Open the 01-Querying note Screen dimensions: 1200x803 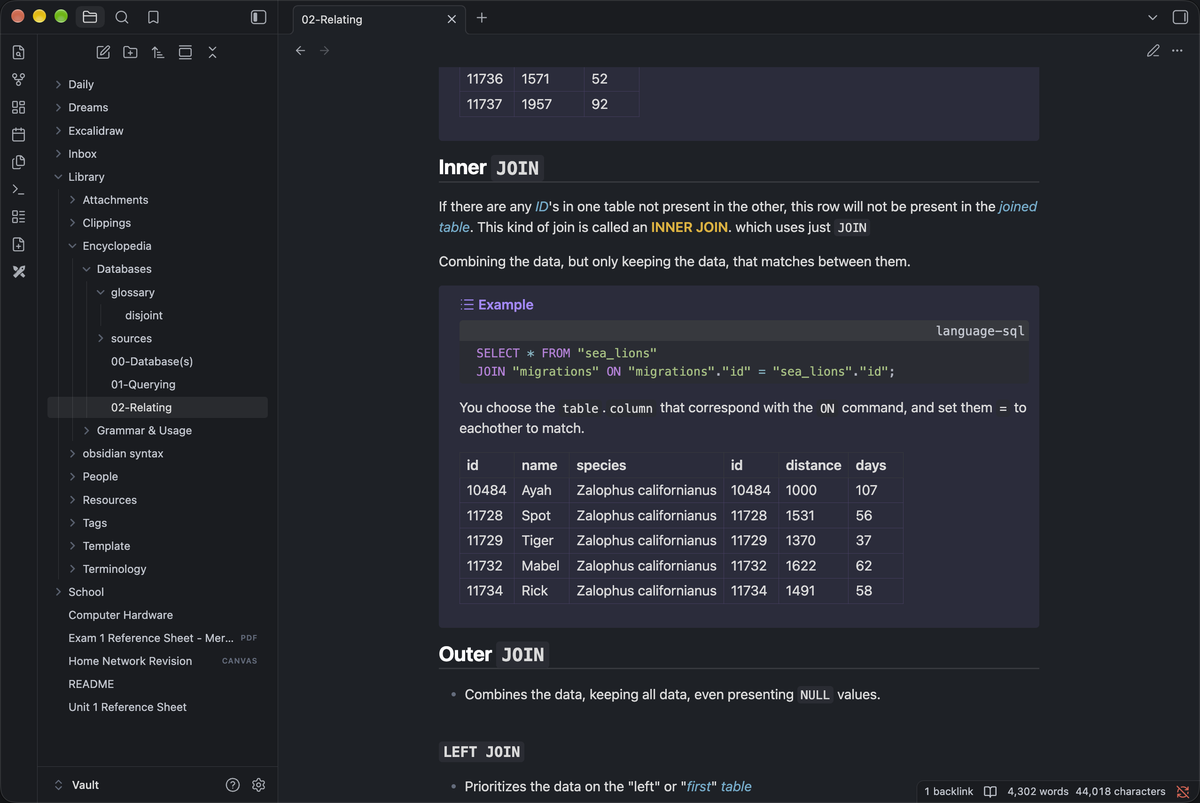click(143, 384)
